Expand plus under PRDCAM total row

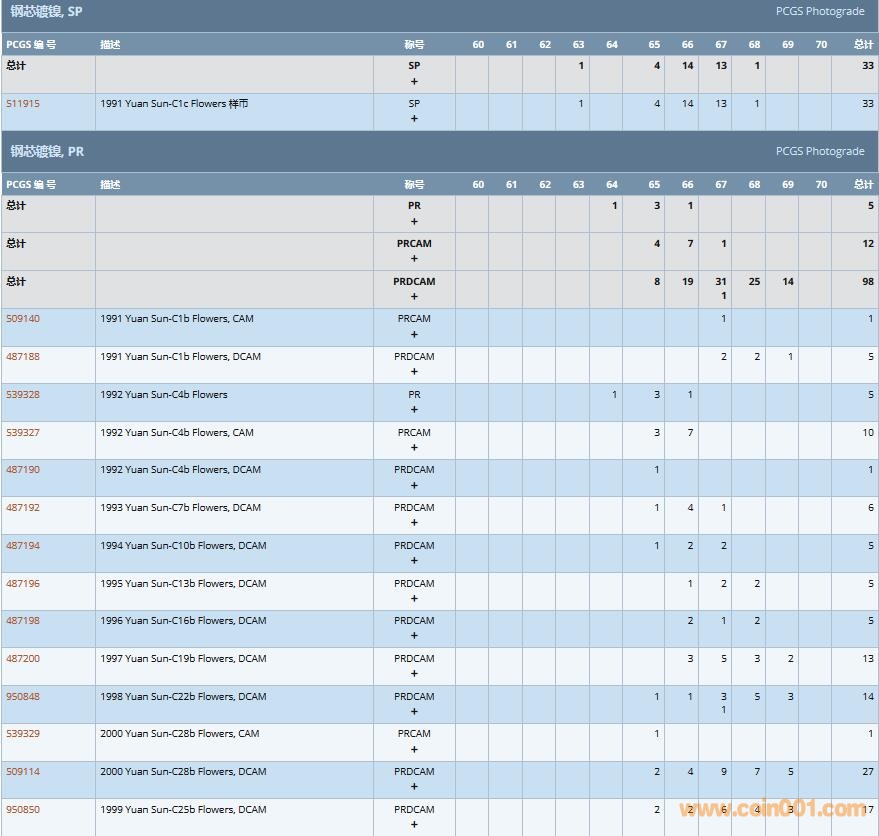point(414,297)
